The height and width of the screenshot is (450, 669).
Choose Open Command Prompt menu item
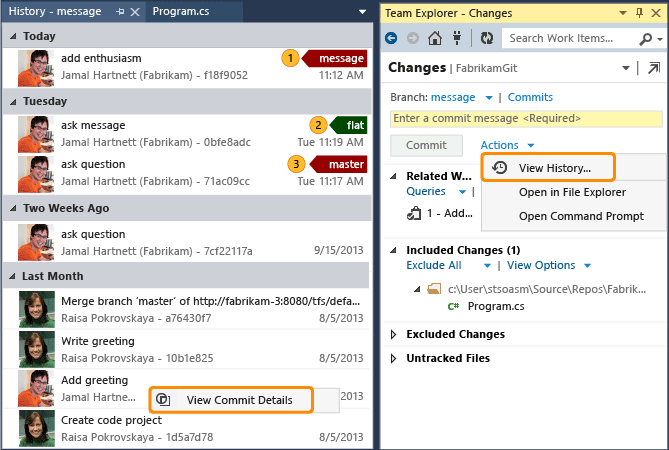point(581,216)
